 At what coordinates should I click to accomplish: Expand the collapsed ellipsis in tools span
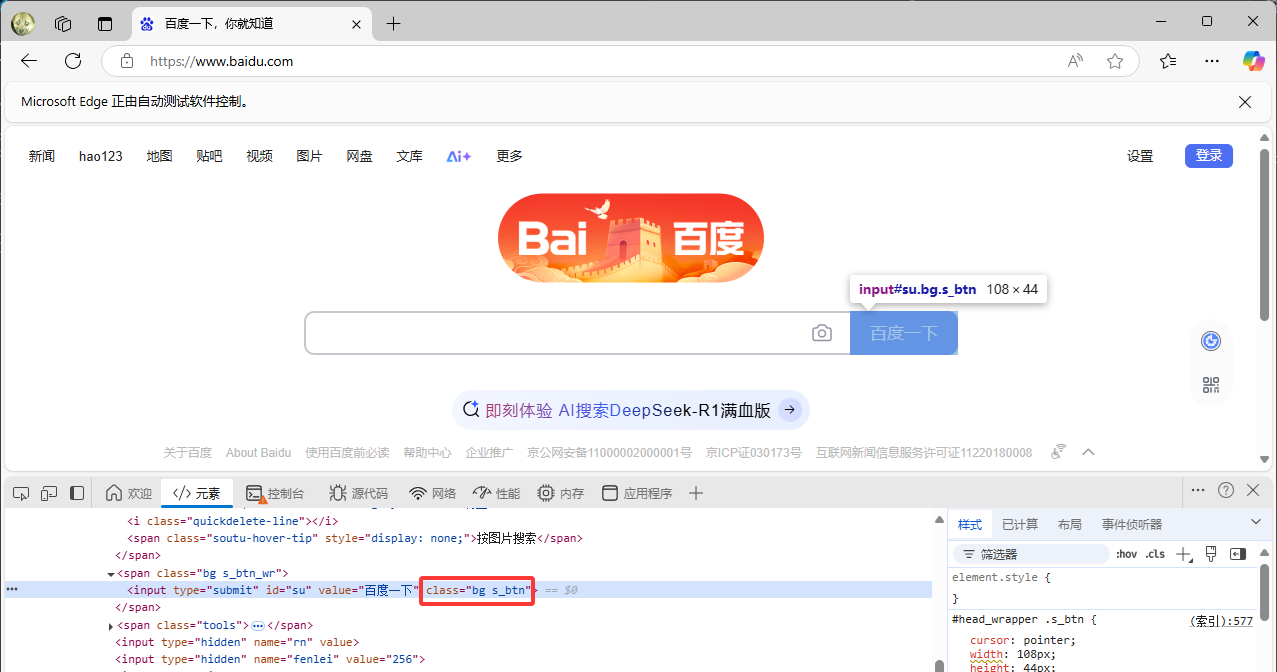coord(257,626)
